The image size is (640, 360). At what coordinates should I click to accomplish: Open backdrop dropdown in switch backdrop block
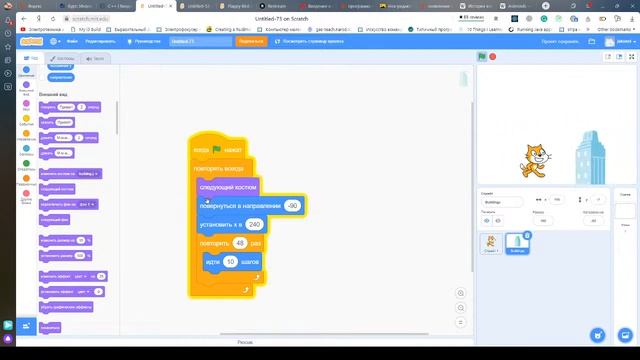pyautogui.click(x=87, y=204)
